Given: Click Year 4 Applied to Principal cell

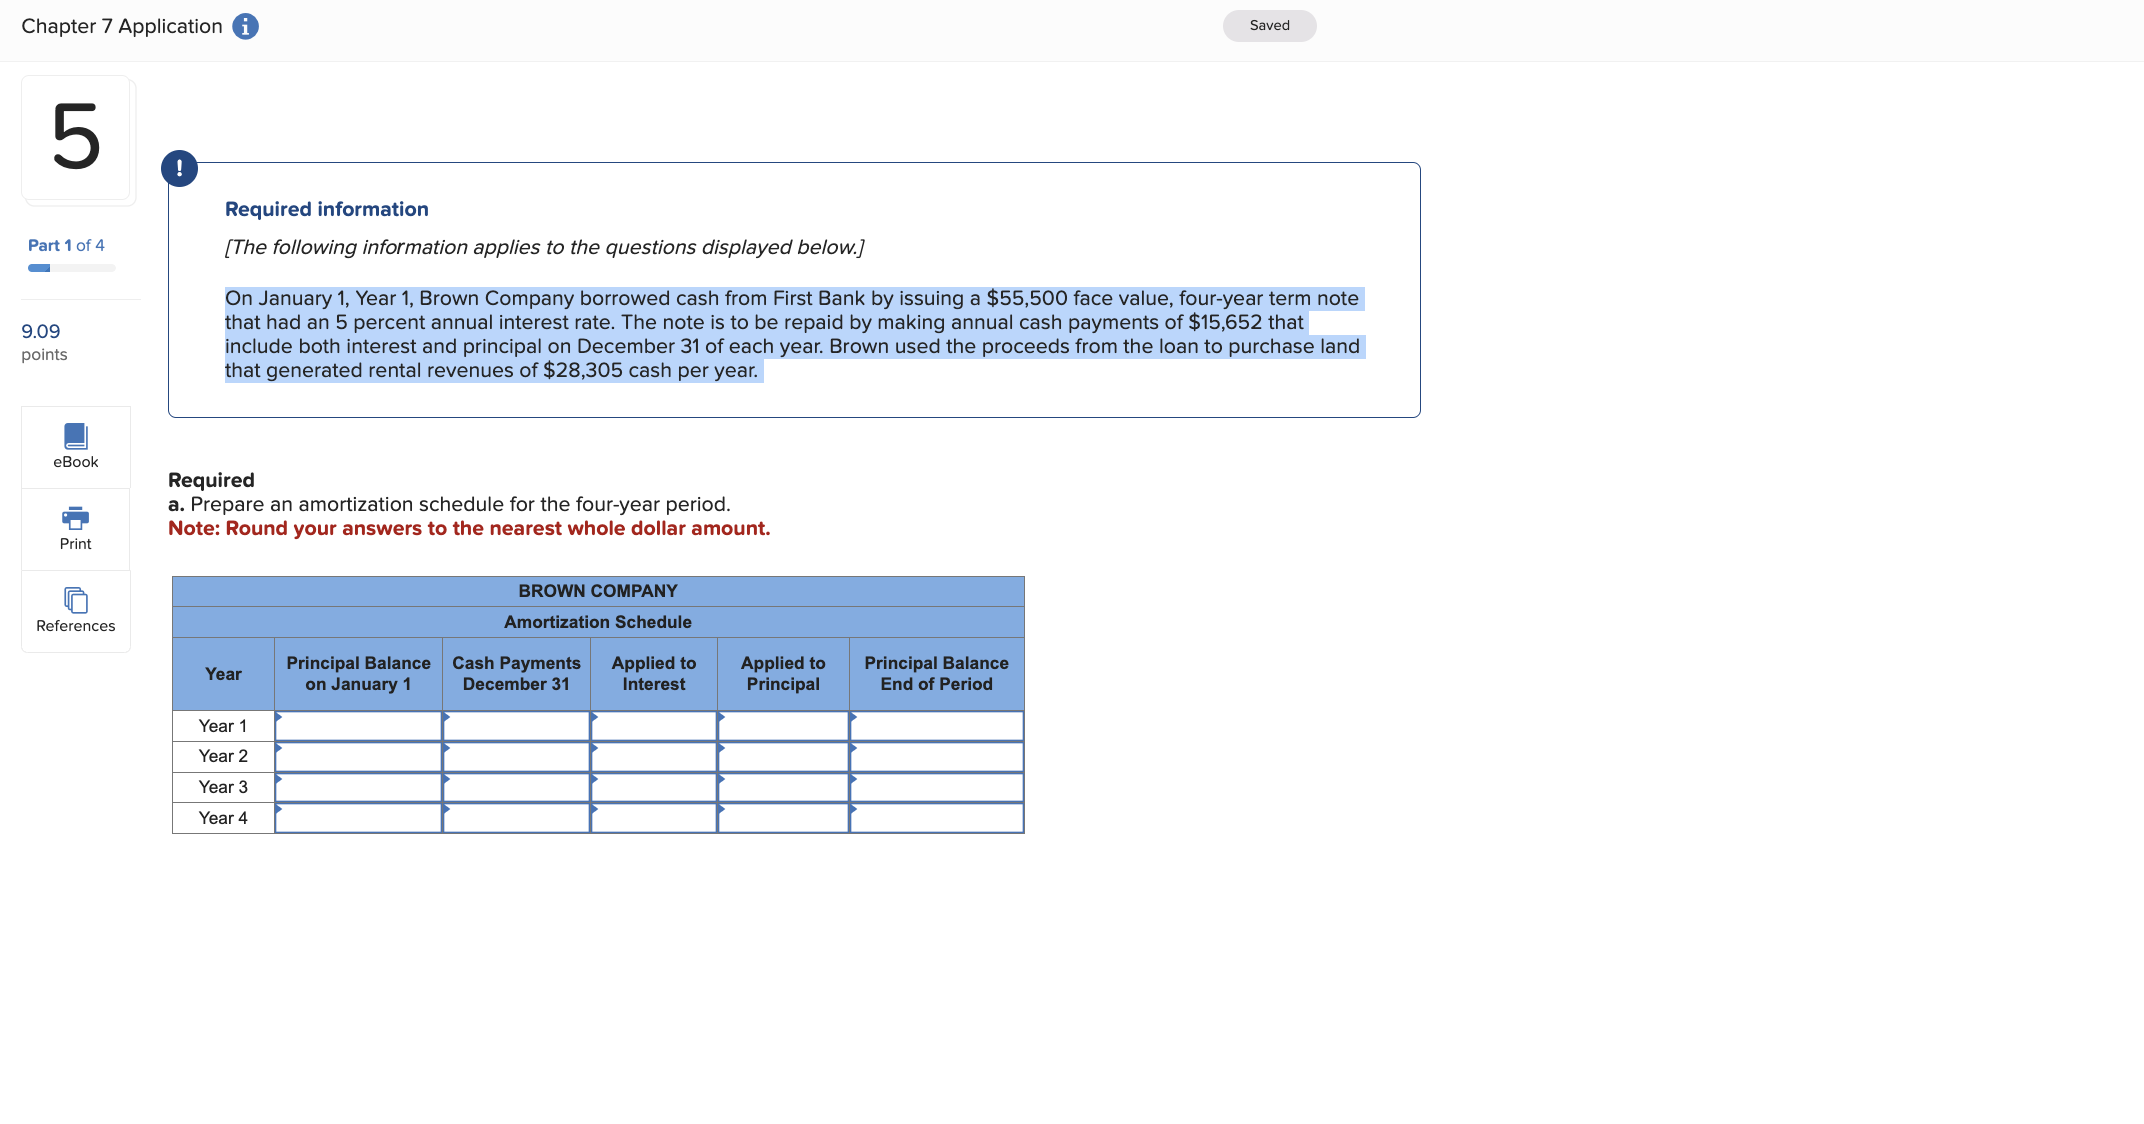Looking at the screenshot, I should 783,819.
